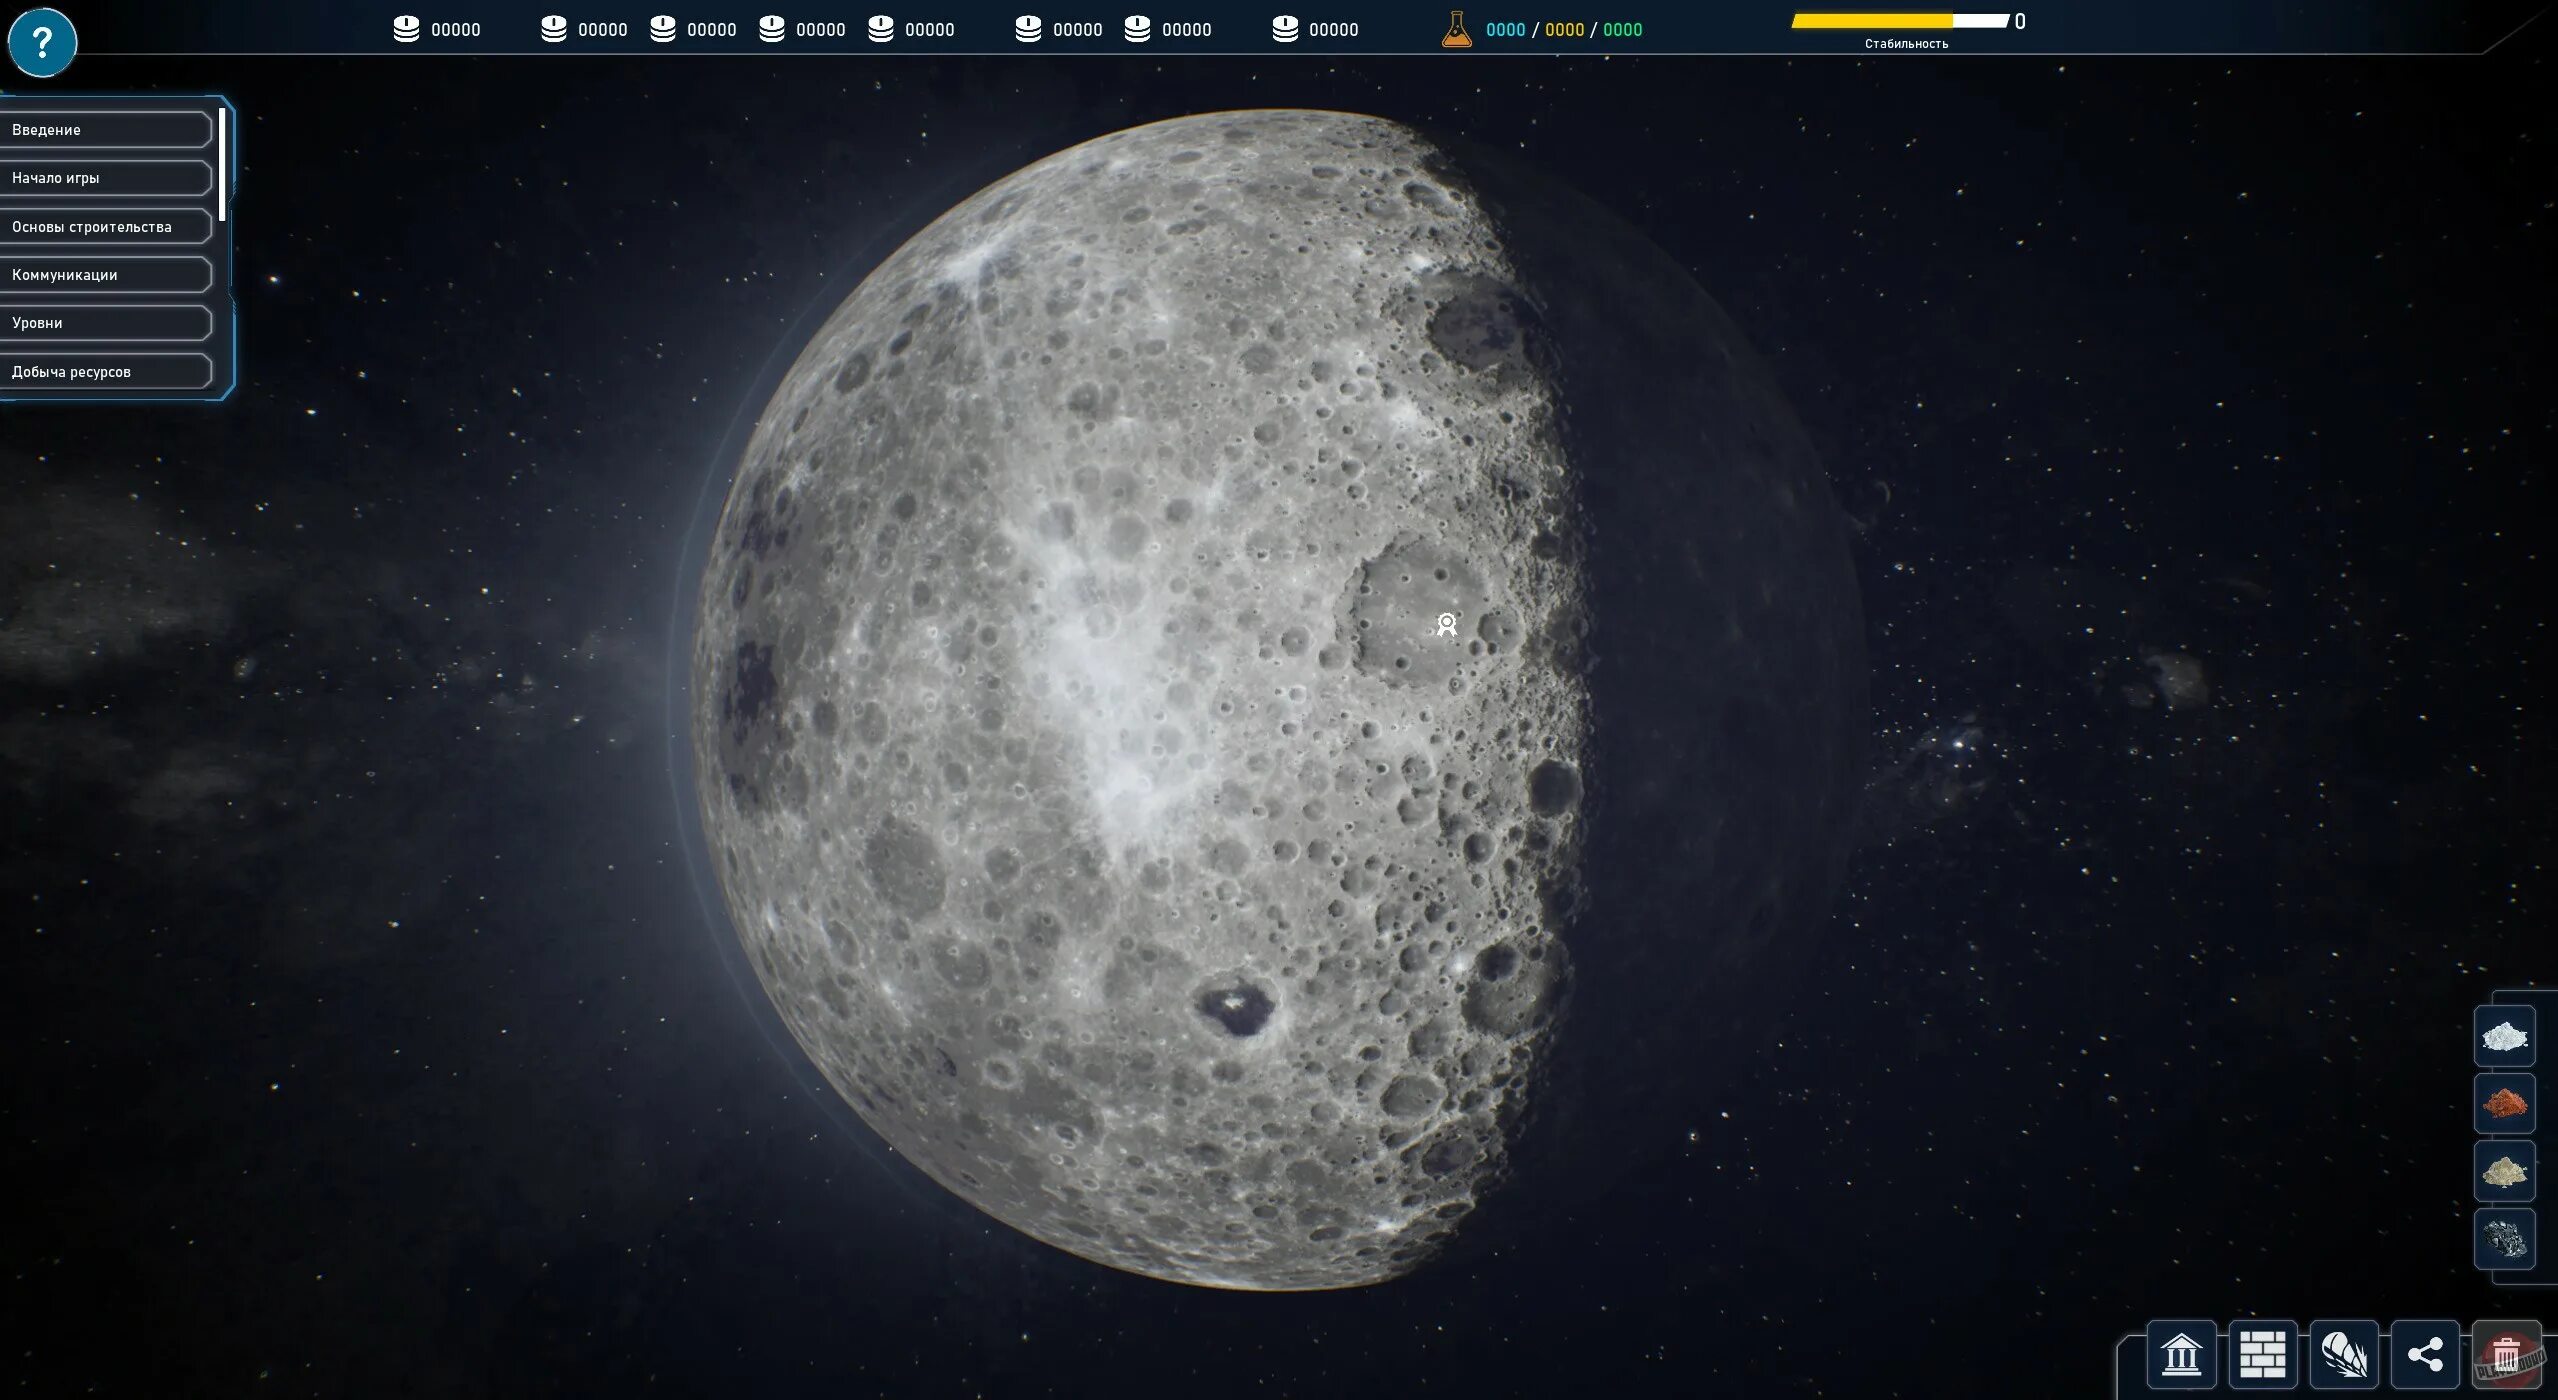Viewport: 2558px width, 1400px height.
Task: Click the trash can Playground logo icon
Action: click(x=2506, y=1354)
